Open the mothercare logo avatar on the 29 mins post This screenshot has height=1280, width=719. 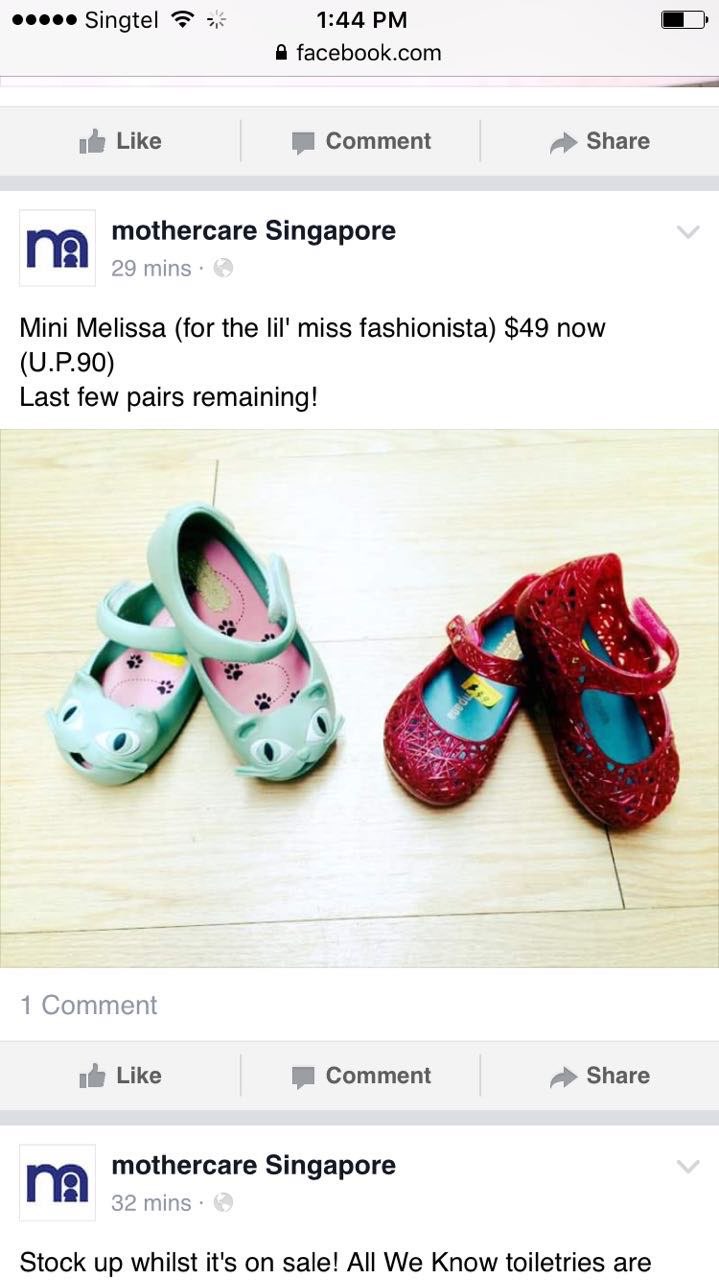pyautogui.click(x=57, y=248)
